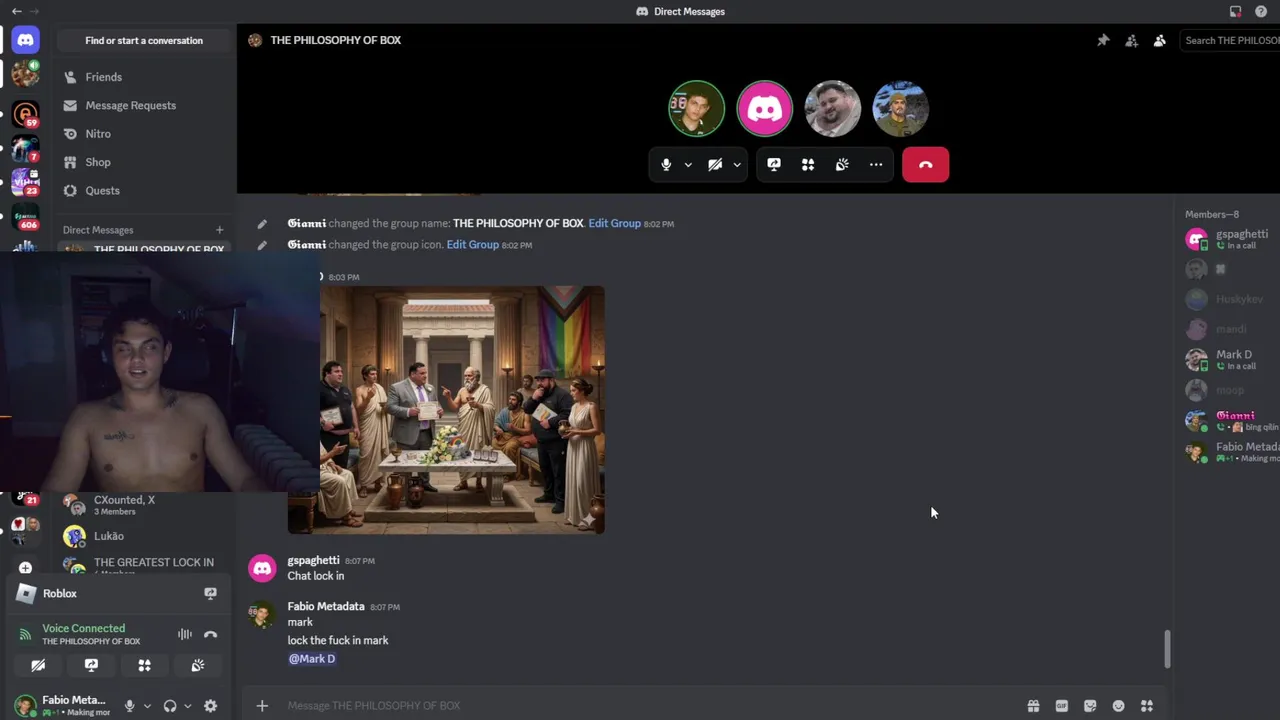1280x720 pixels.
Task: Turn on camera in voice panel
Action: (38, 665)
